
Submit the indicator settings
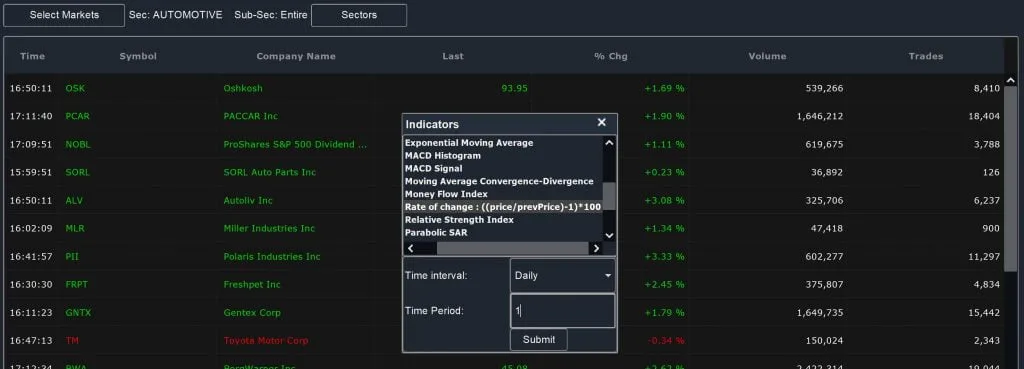pos(539,340)
